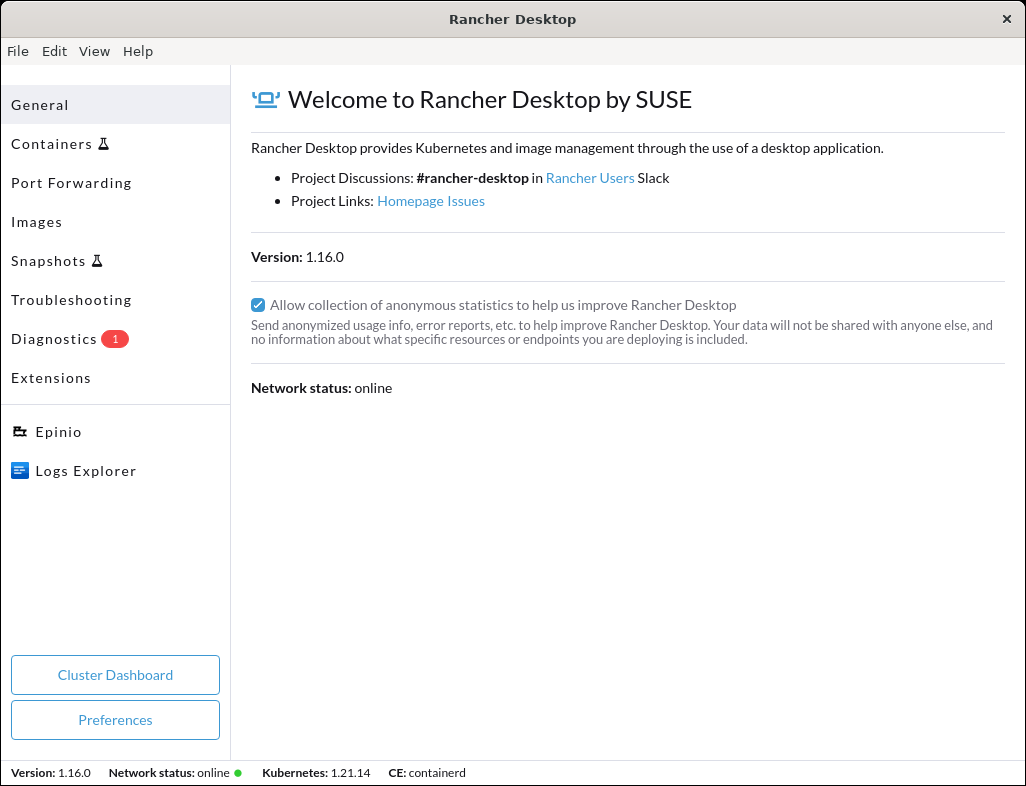Select Port Forwarding in the sidebar
Screen dimensions: 1026x786
(71, 183)
